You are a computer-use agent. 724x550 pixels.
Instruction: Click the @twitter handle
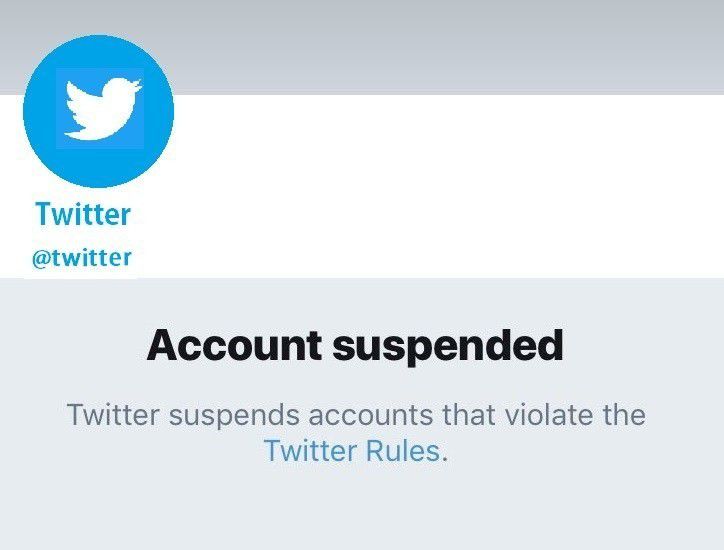[x=83, y=257]
